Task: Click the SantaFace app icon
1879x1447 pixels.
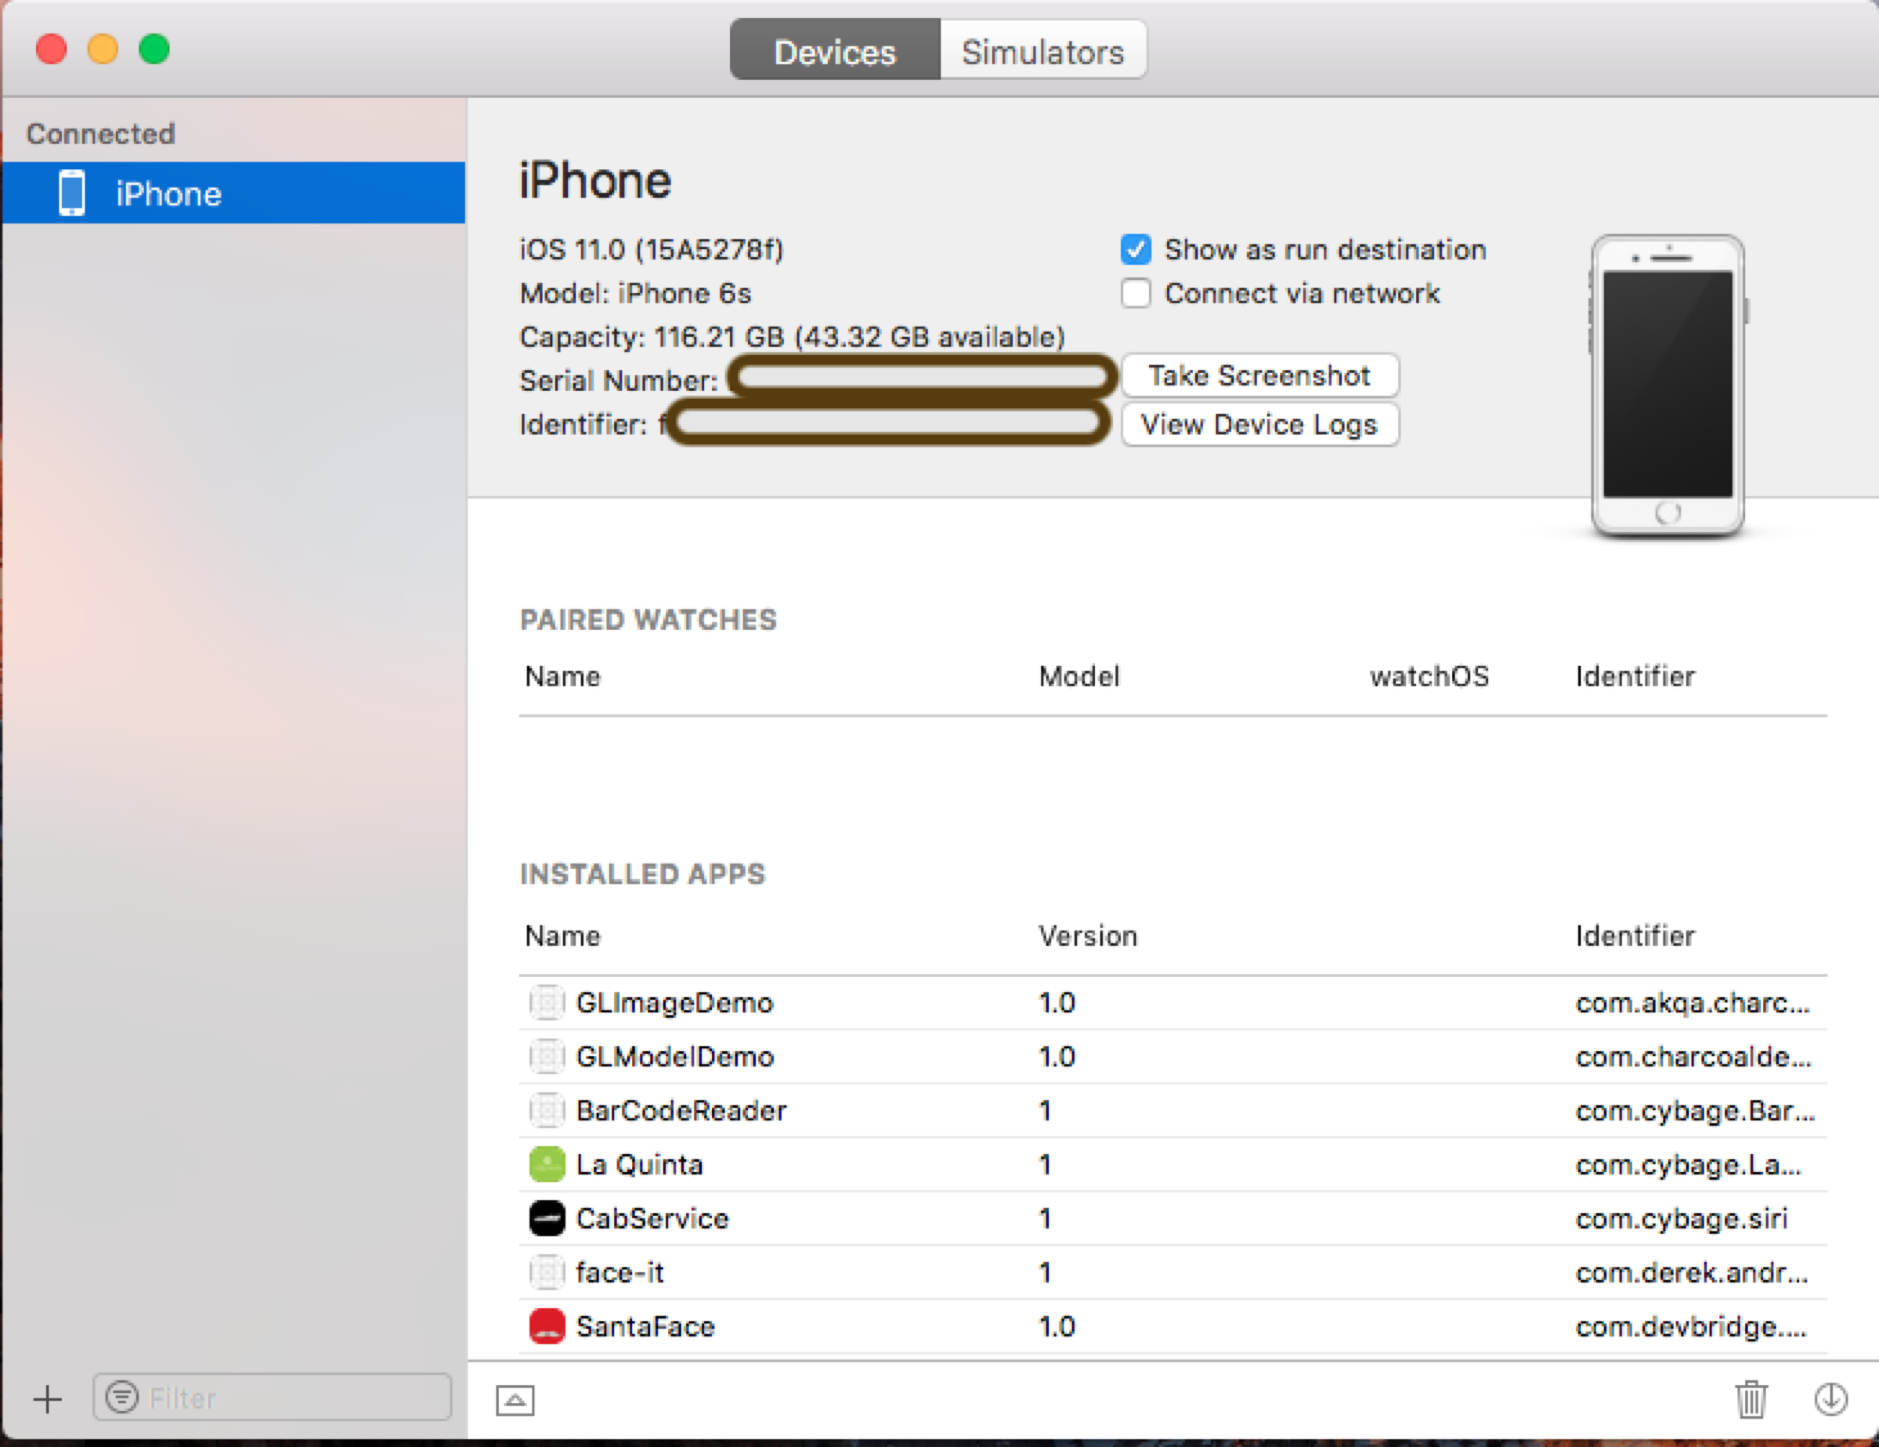Action: tap(546, 1326)
